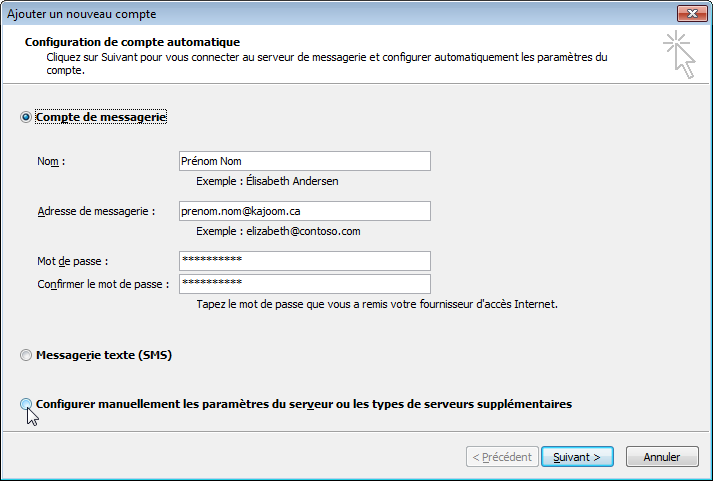Focus the Nom field containing Prénom Nom
The image size is (713, 481).
[x=305, y=161]
